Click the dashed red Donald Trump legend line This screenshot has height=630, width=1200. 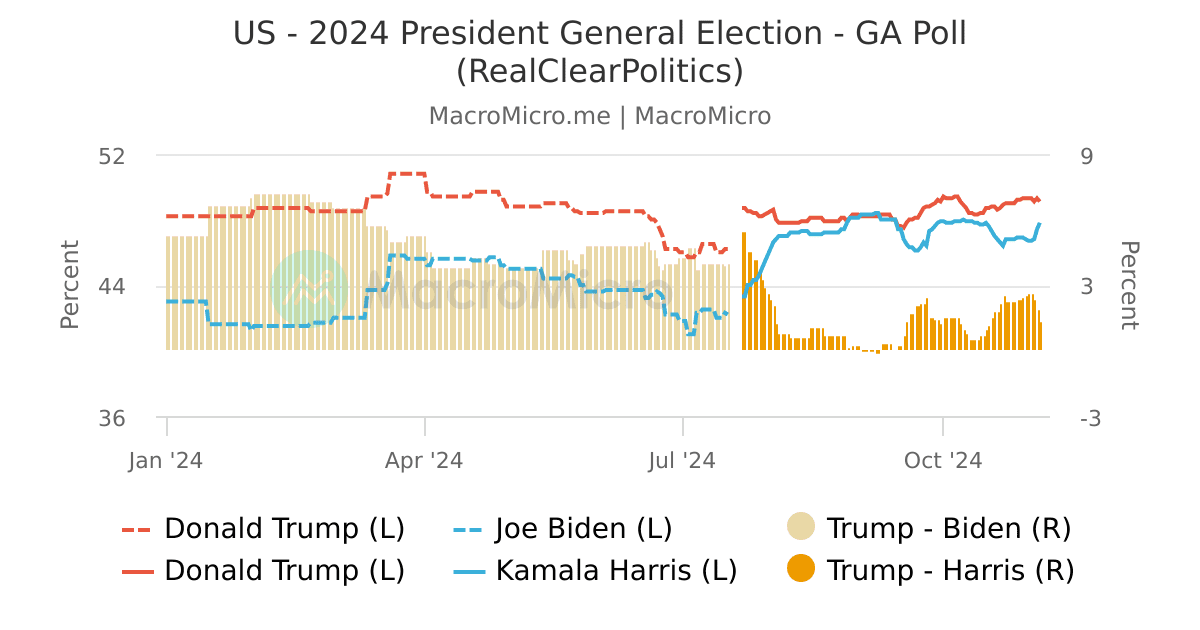[138, 528]
